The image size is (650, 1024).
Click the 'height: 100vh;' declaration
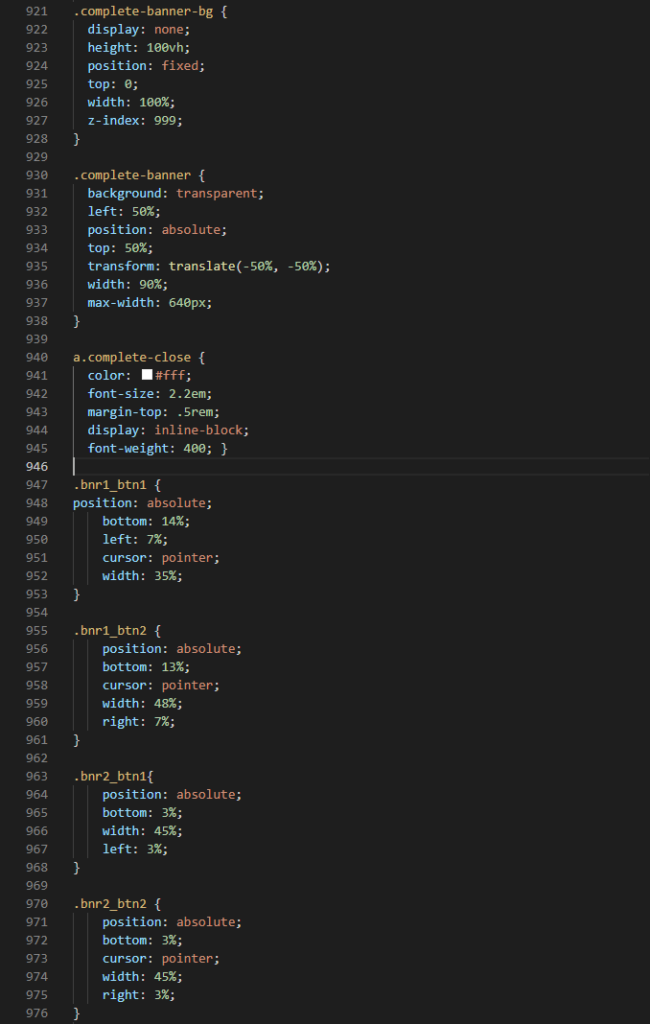click(x=138, y=48)
